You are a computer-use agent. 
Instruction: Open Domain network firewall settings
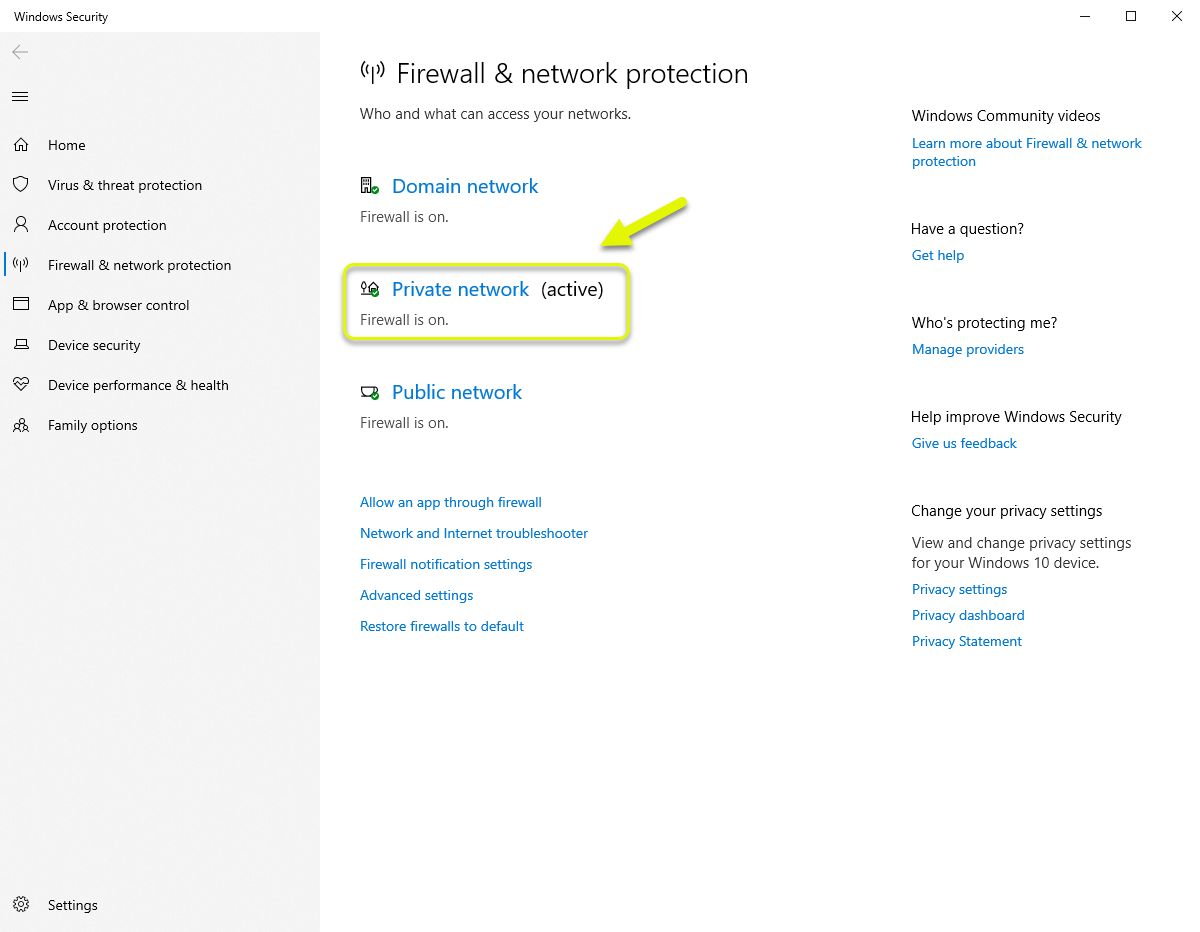464,186
